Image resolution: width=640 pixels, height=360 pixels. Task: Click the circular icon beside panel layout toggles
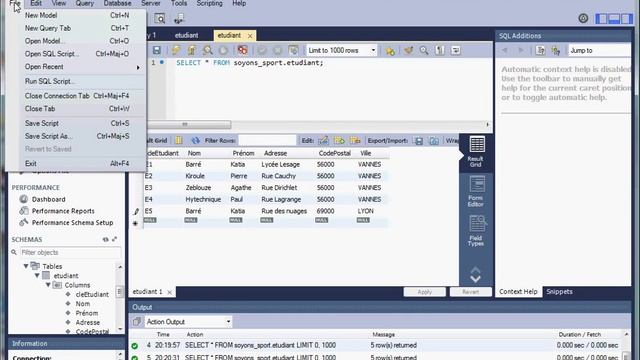583,18
